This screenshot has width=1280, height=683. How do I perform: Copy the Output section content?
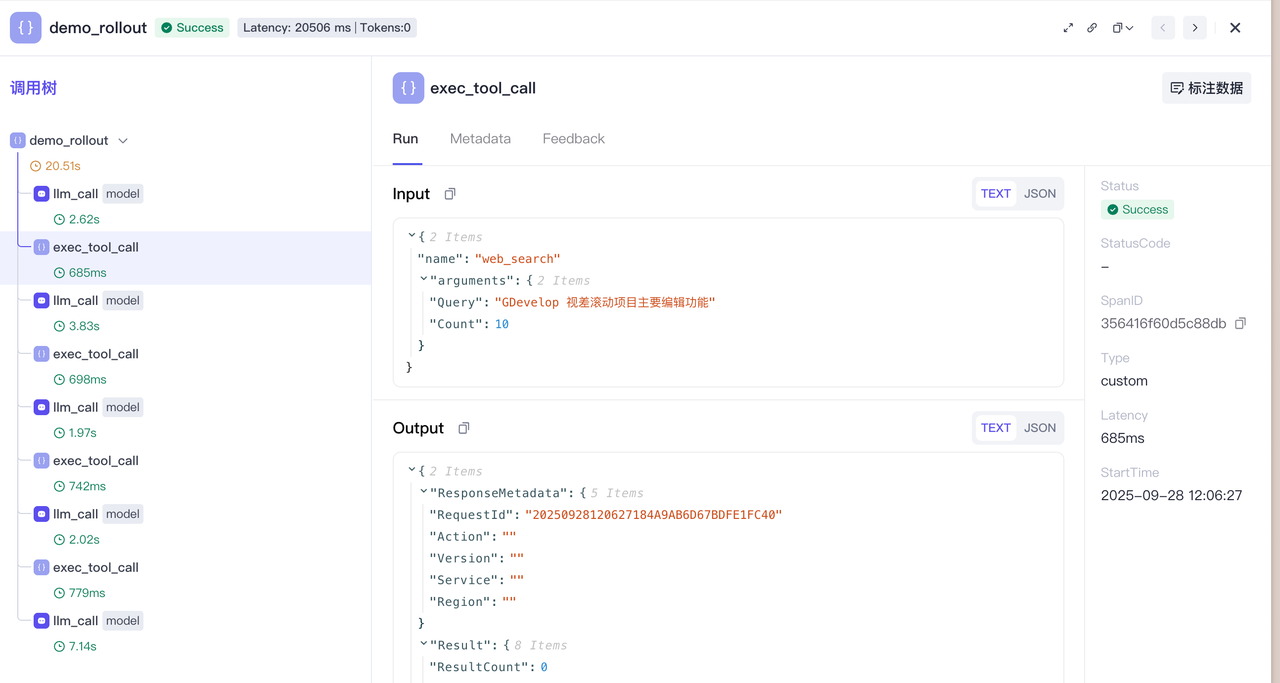(x=464, y=428)
